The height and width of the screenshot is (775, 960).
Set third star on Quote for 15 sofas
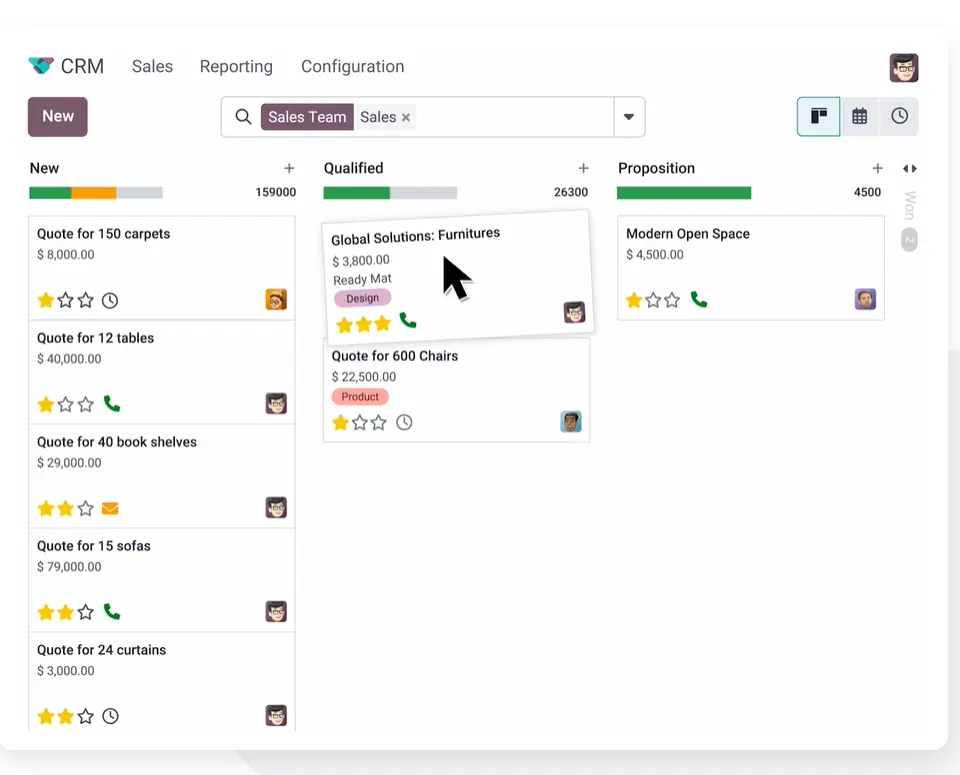pos(86,612)
